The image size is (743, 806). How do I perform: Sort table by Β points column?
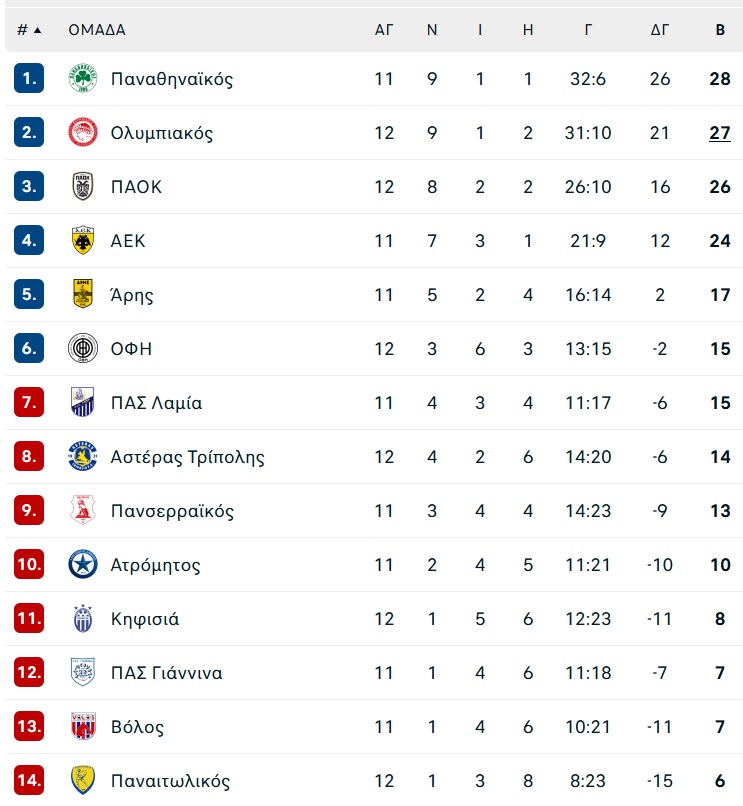tap(720, 30)
